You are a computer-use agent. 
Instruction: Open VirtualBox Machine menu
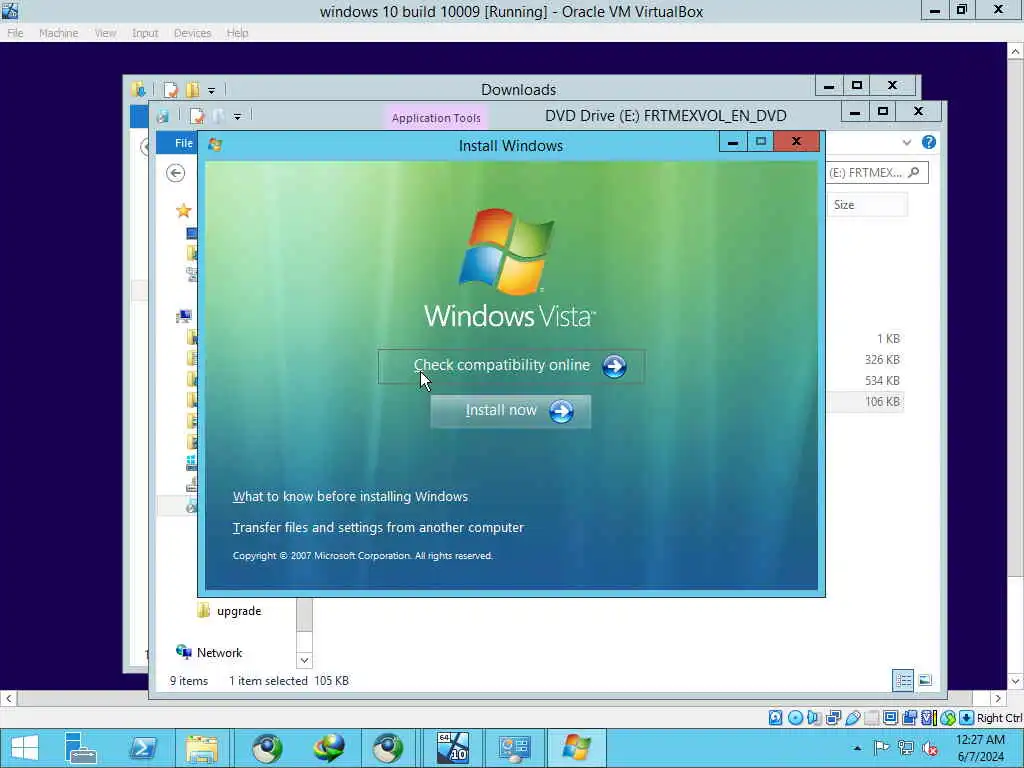[x=58, y=33]
